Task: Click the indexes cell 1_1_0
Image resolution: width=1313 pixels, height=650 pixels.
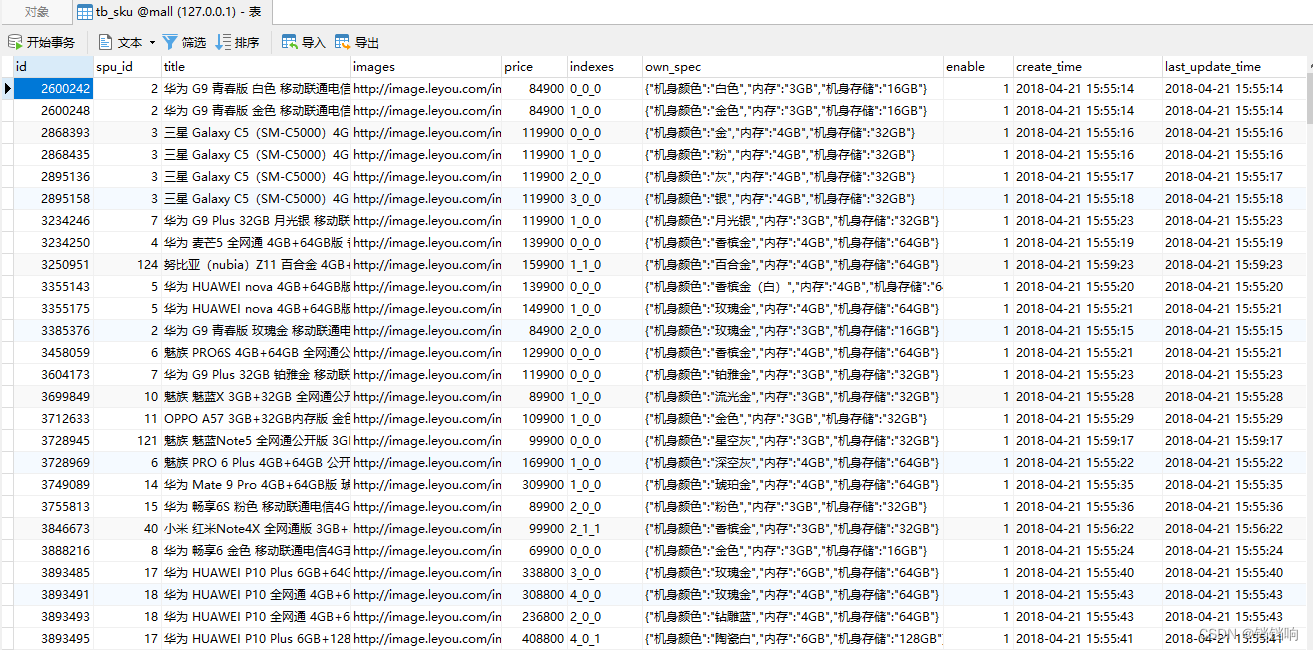Action: (605, 264)
